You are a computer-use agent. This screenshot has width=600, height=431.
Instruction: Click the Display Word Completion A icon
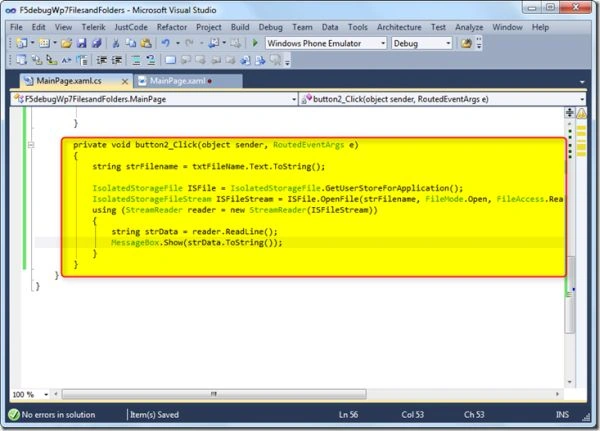(x=66, y=60)
